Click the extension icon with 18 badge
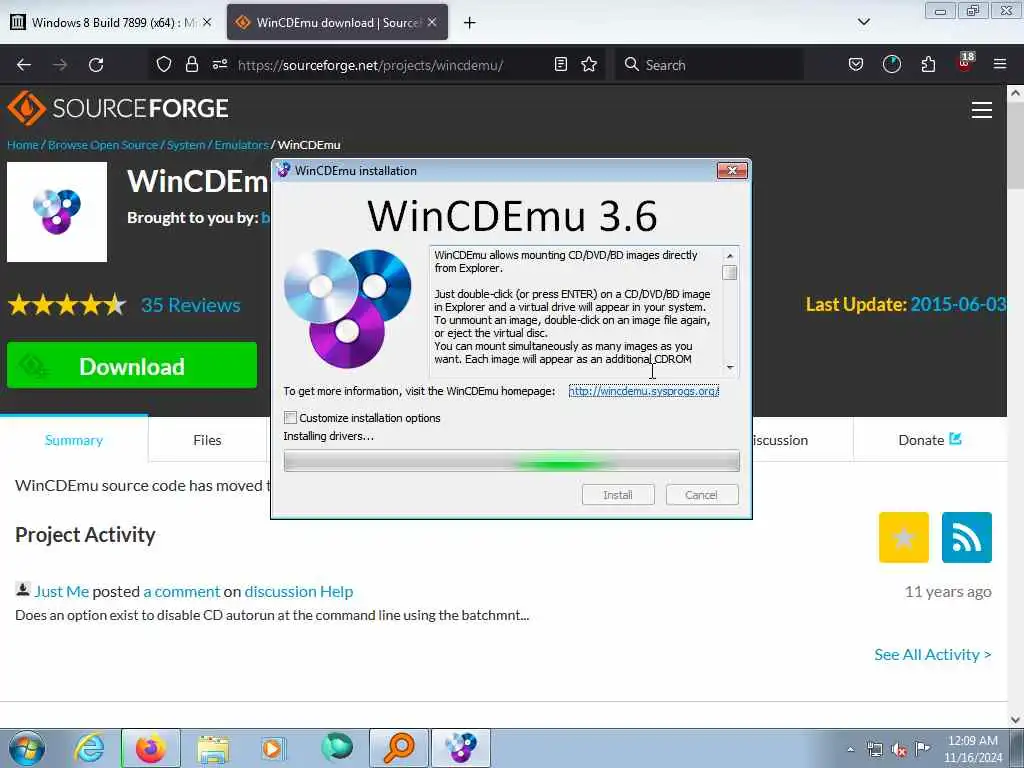This screenshot has height=768, width=1024. coord(965,63)
